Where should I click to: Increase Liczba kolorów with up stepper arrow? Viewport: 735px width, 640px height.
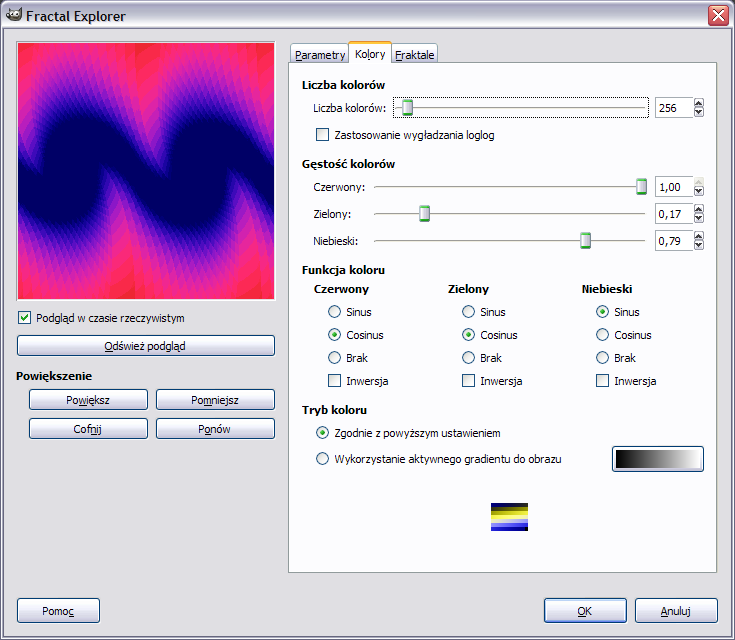tap(699, 103)
